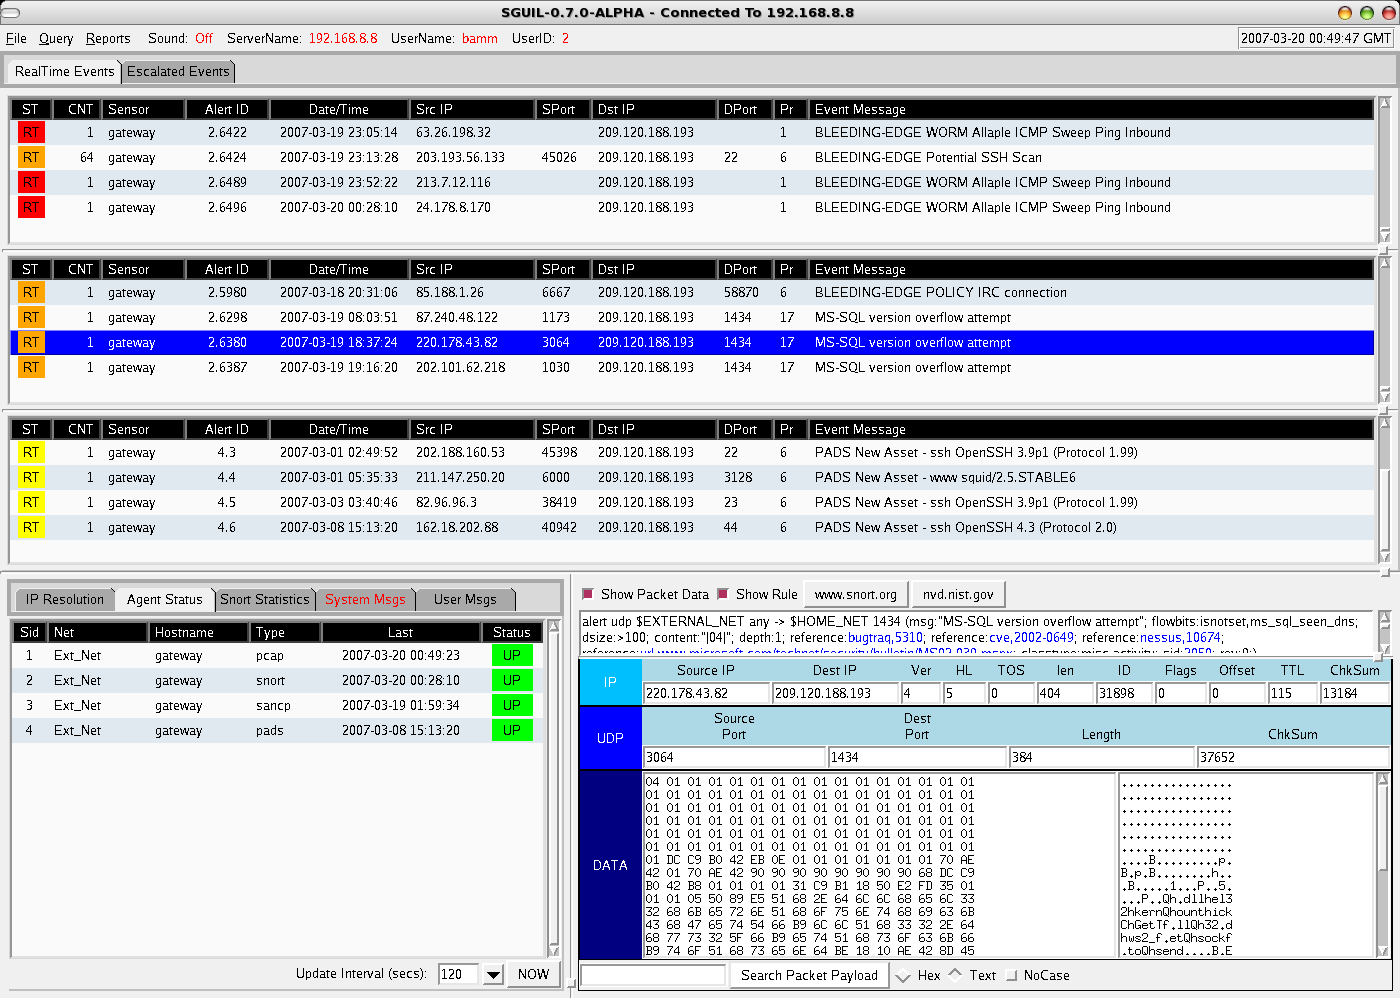This screenshot has width=1400, height=998.
Task: Switch to the Escalated Events tab
Action: coord(178,71)
